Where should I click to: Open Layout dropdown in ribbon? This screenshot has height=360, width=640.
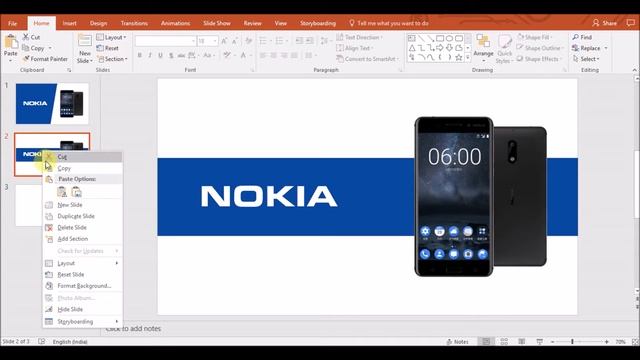coord(111,37)
